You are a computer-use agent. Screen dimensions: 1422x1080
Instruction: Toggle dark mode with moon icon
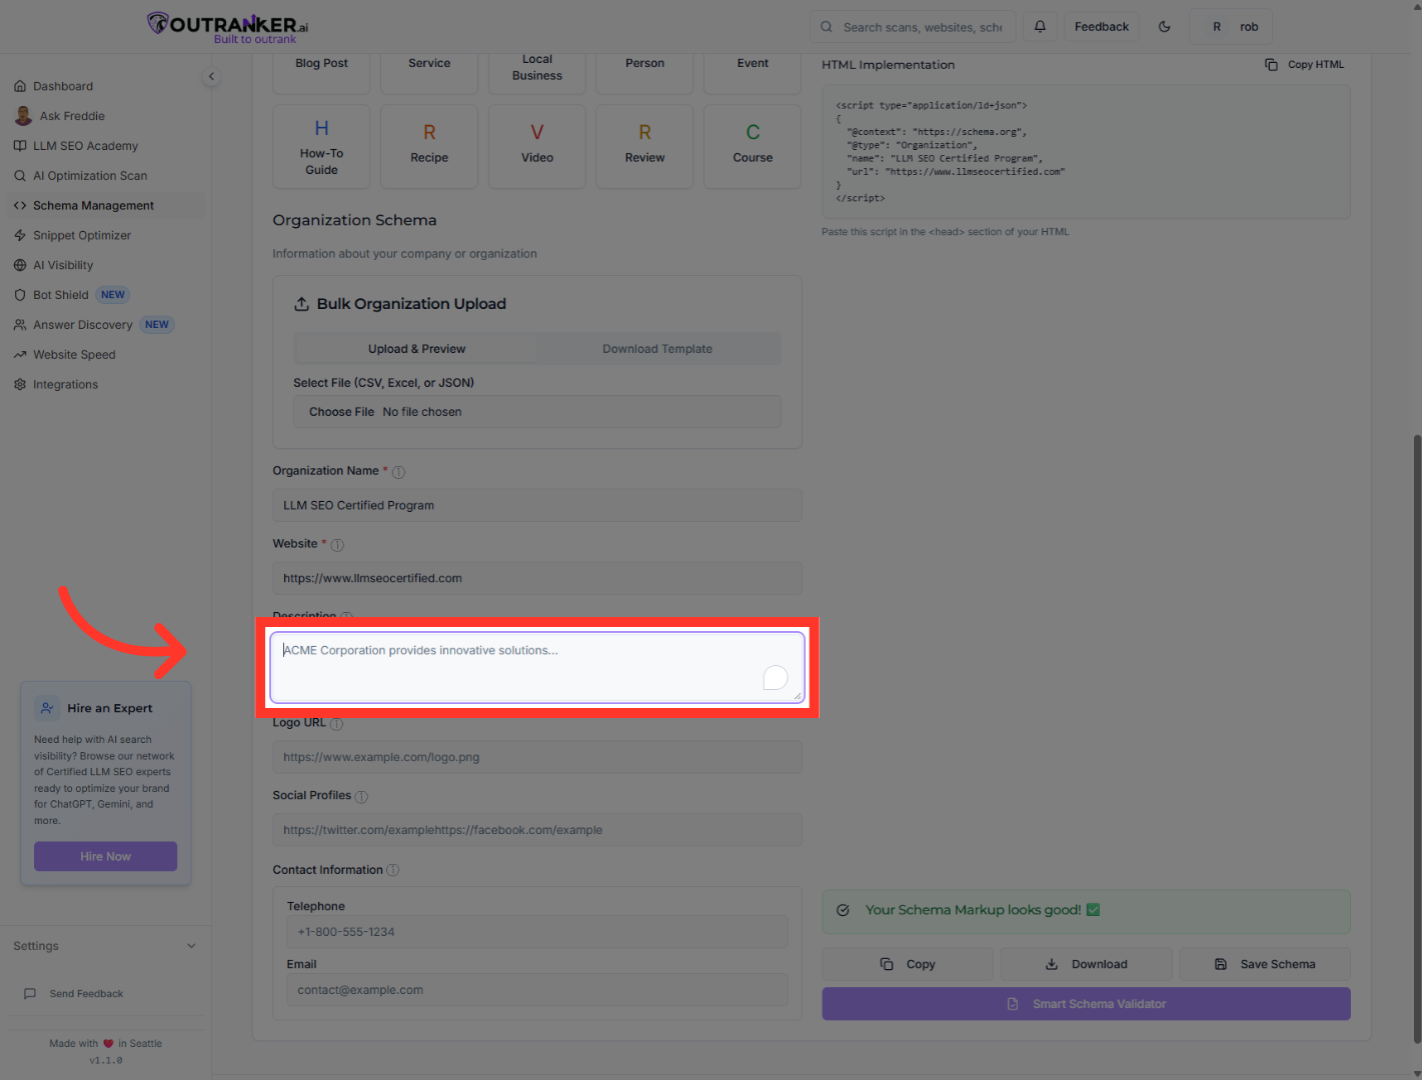[1164, 27]
